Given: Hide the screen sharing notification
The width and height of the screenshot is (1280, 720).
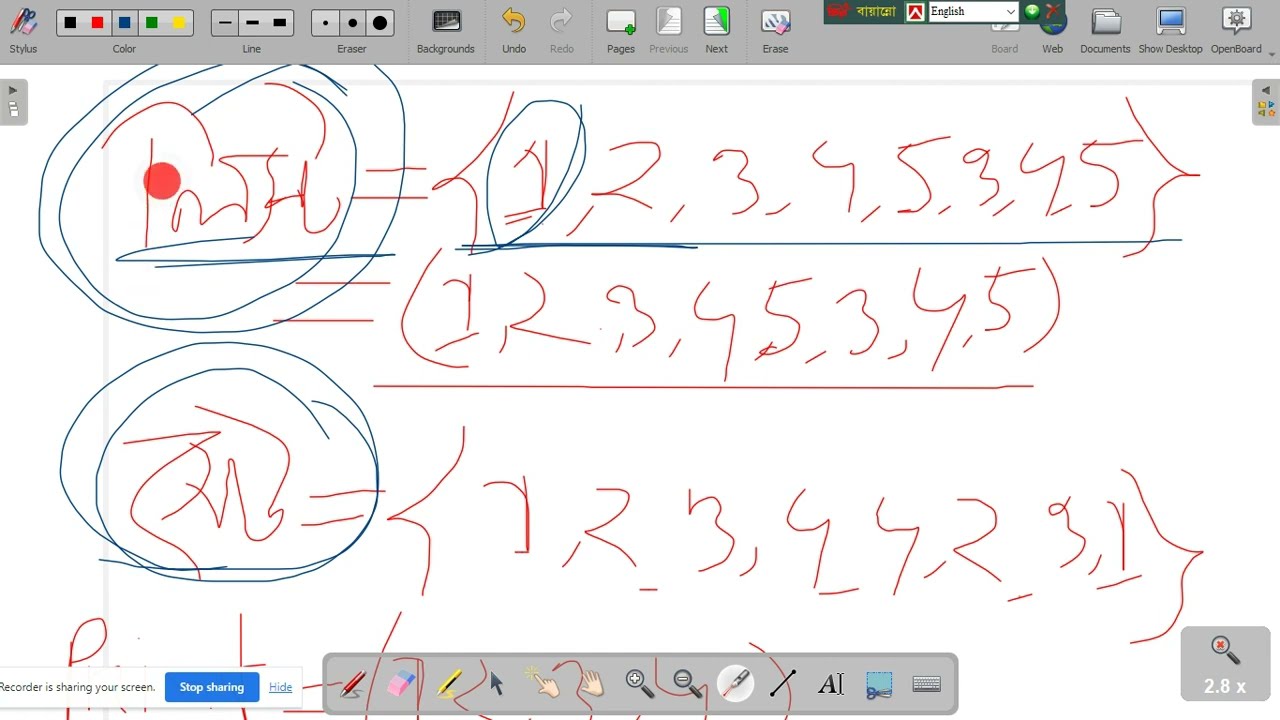Looking at the screenshot, I should 281,687.
